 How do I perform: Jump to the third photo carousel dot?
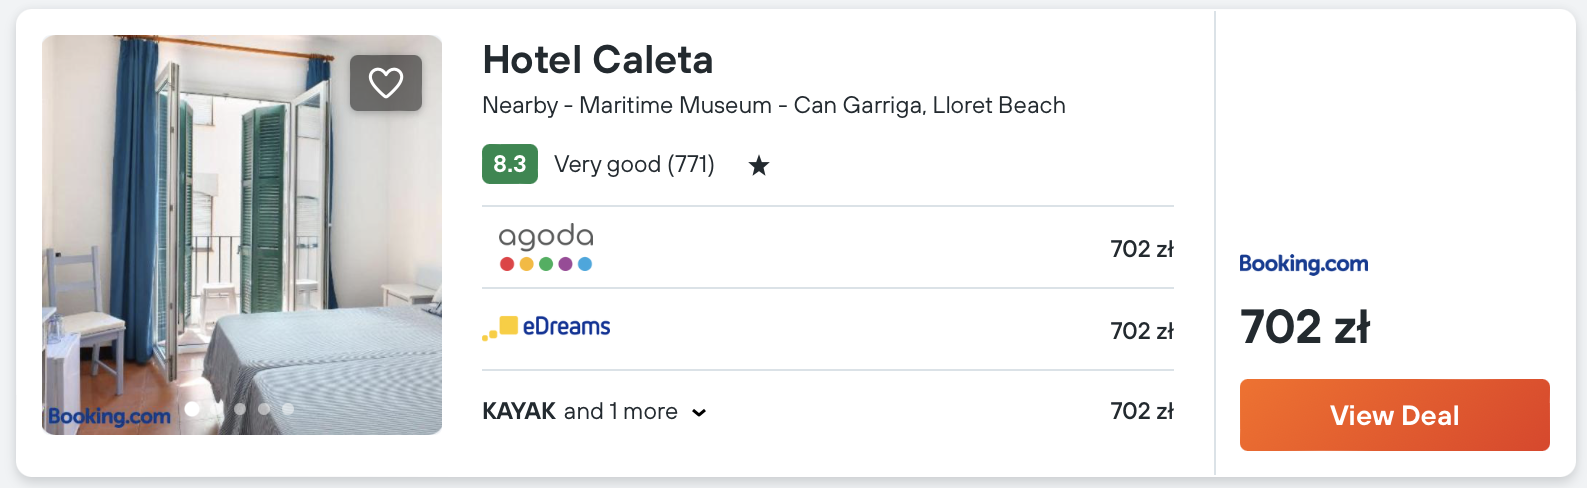[240, 409]
